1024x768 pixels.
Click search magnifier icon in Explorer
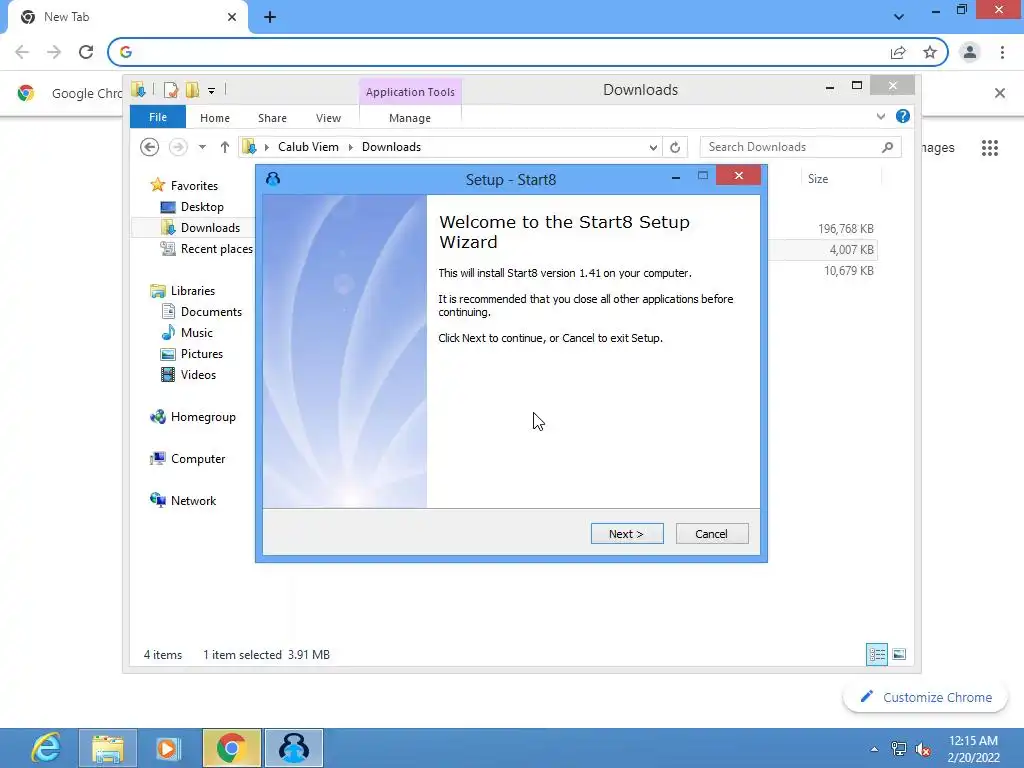pos(887,147)
